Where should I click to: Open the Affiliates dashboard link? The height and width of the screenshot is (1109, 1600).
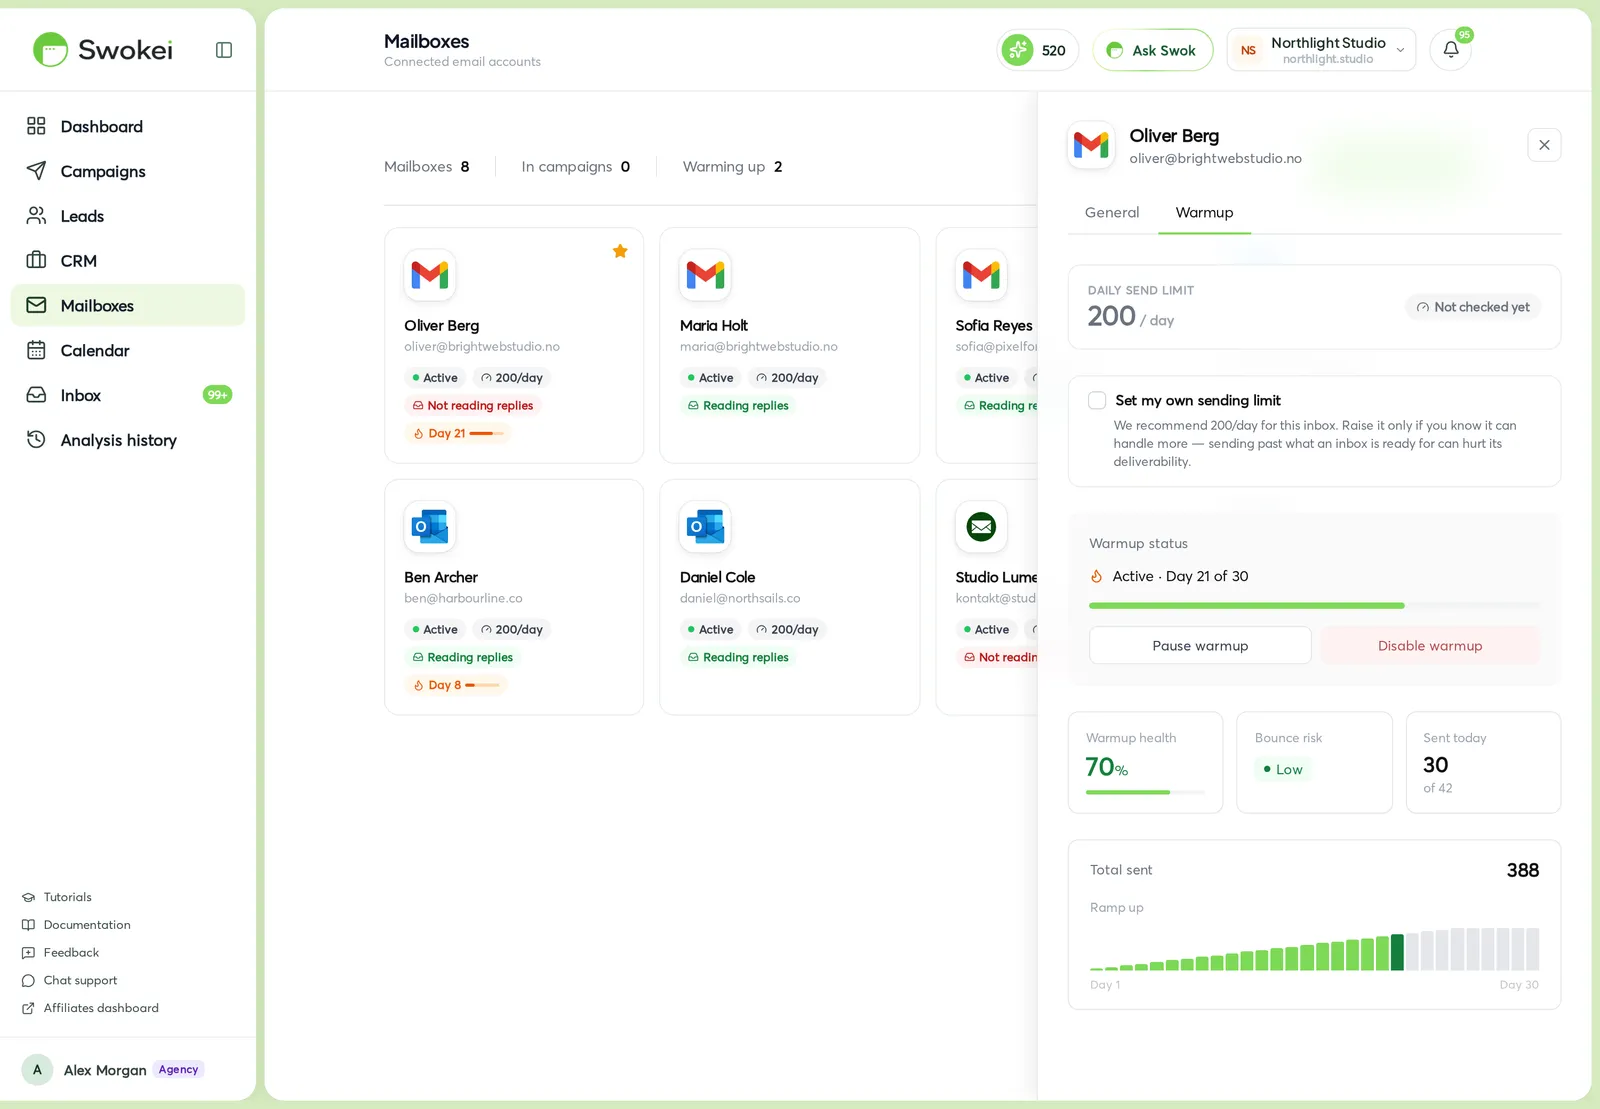[x=90, y=1008]
